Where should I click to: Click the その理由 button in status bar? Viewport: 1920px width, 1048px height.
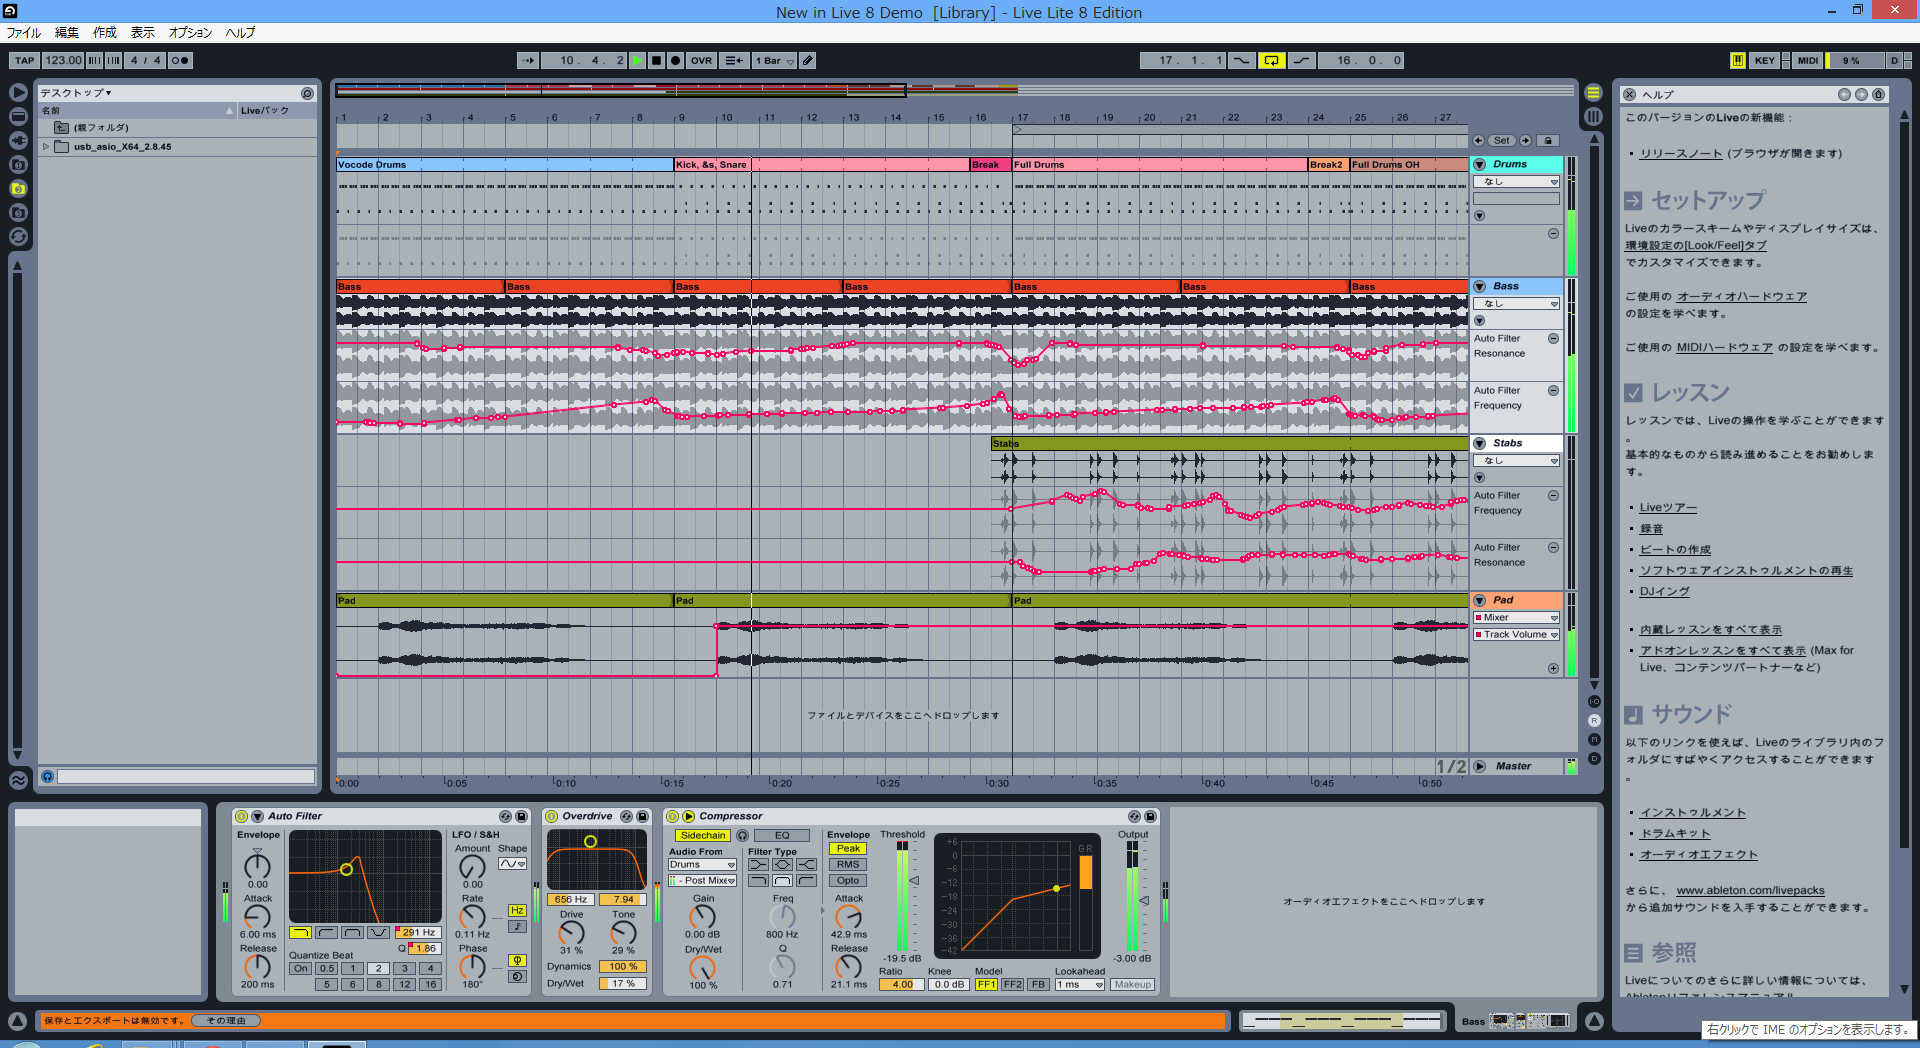tap(226, 1021)
